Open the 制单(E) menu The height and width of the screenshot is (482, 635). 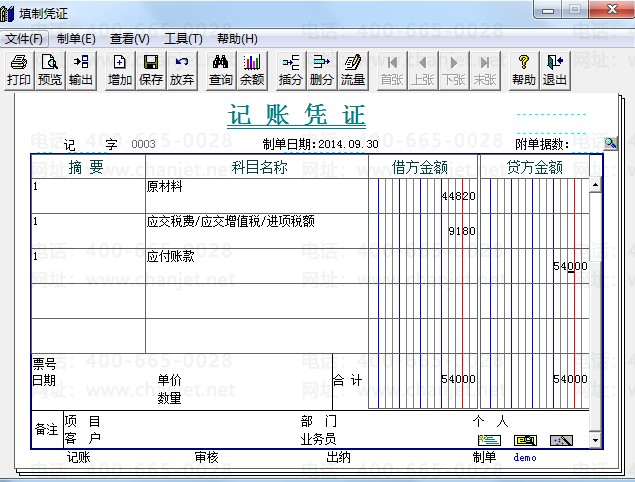pos(76,39)
